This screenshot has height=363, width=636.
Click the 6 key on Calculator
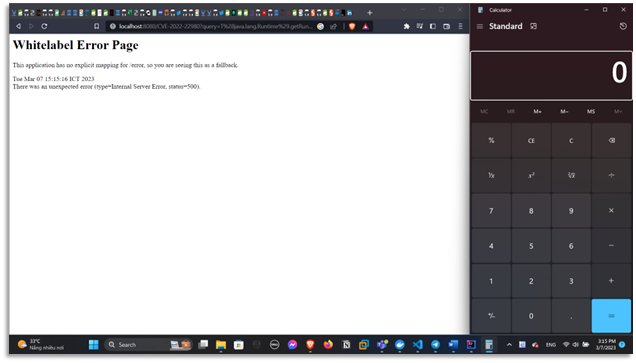click(571, 246)
